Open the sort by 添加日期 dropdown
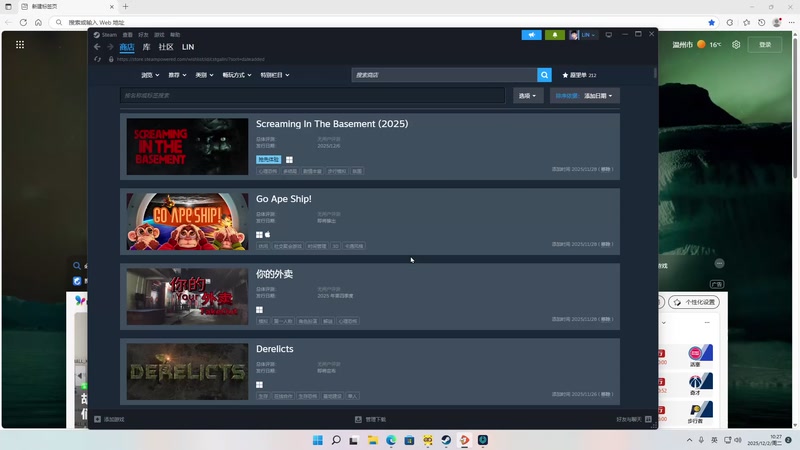The image size is (800, 450). coord(585,95)
